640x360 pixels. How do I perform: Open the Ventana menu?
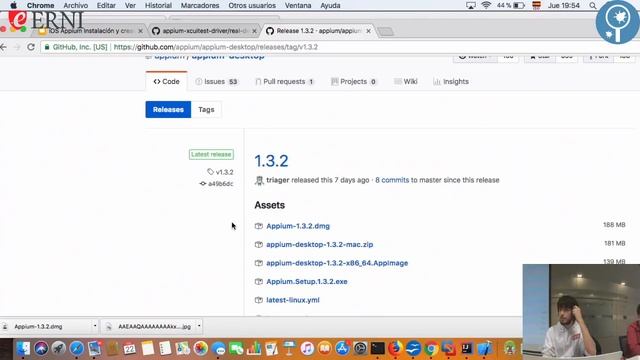[x=298, y=5]
